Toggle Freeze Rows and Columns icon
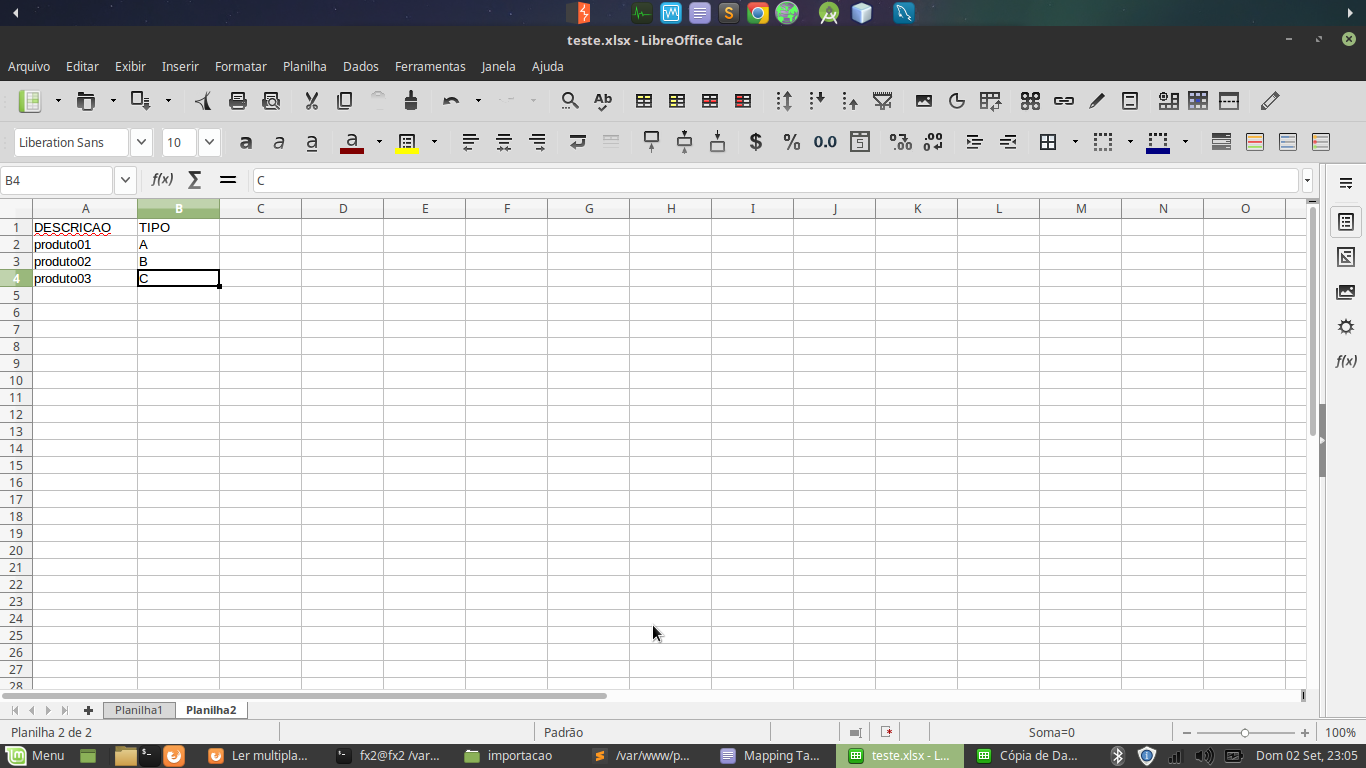Screen dimensions: 1366x768 1197,101
